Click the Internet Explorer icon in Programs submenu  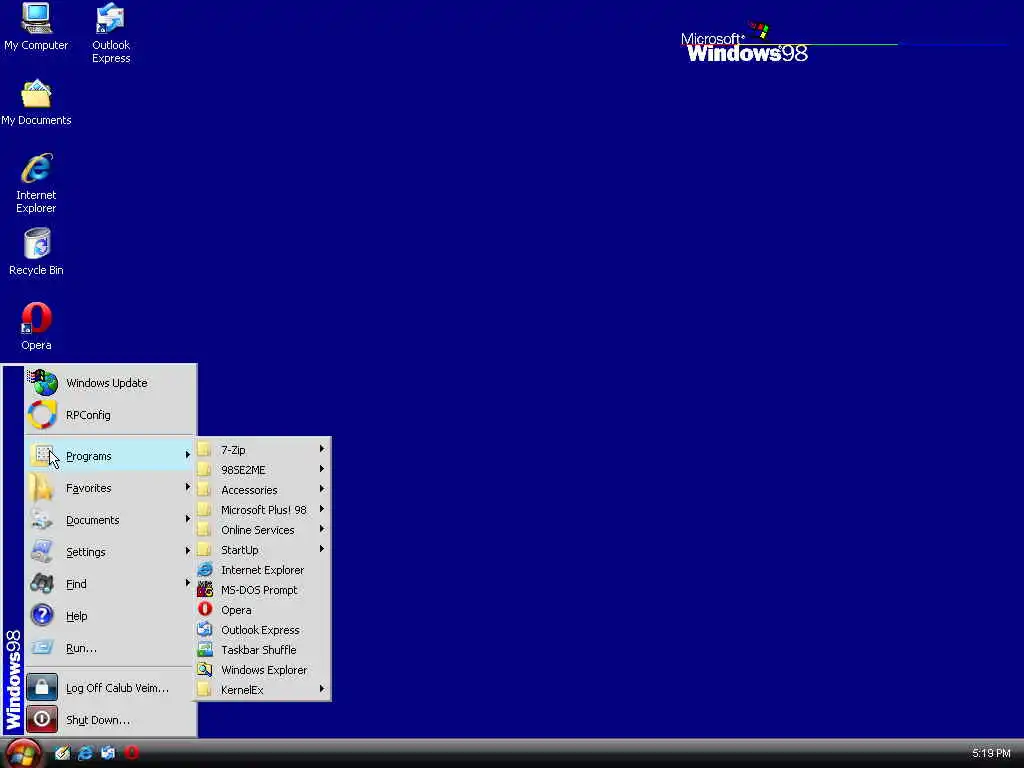tap(205, 569)
